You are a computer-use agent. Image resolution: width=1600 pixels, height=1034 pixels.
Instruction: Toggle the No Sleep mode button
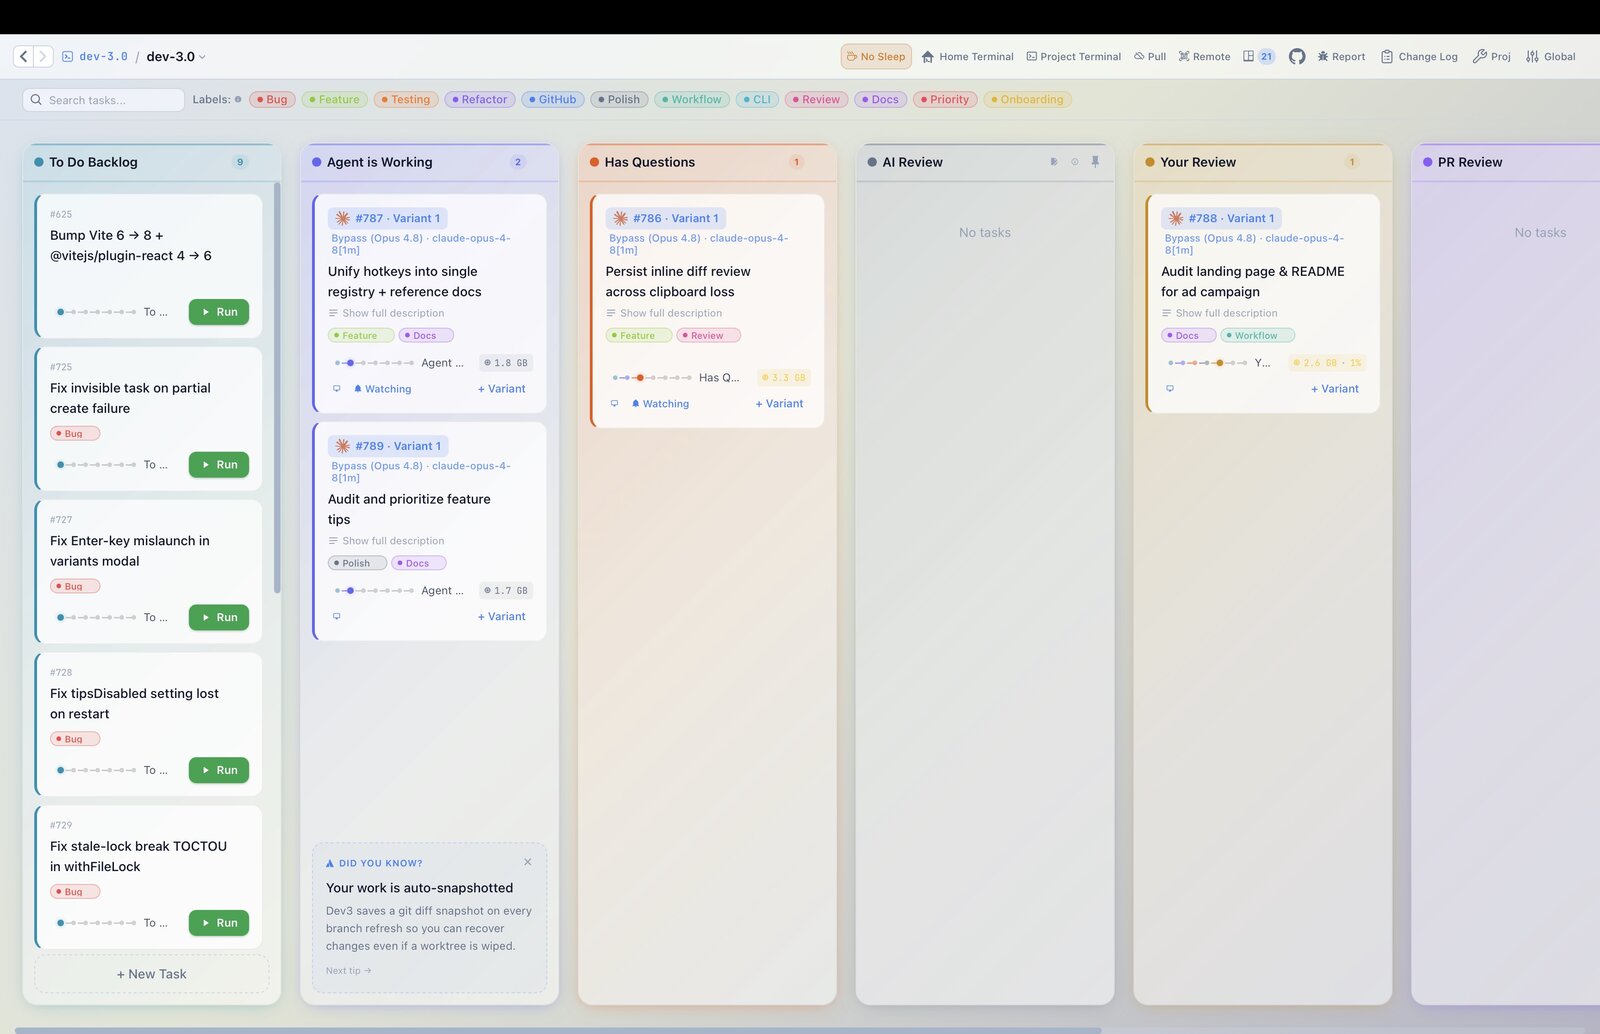pyautogui.click(x=876, y=57)
